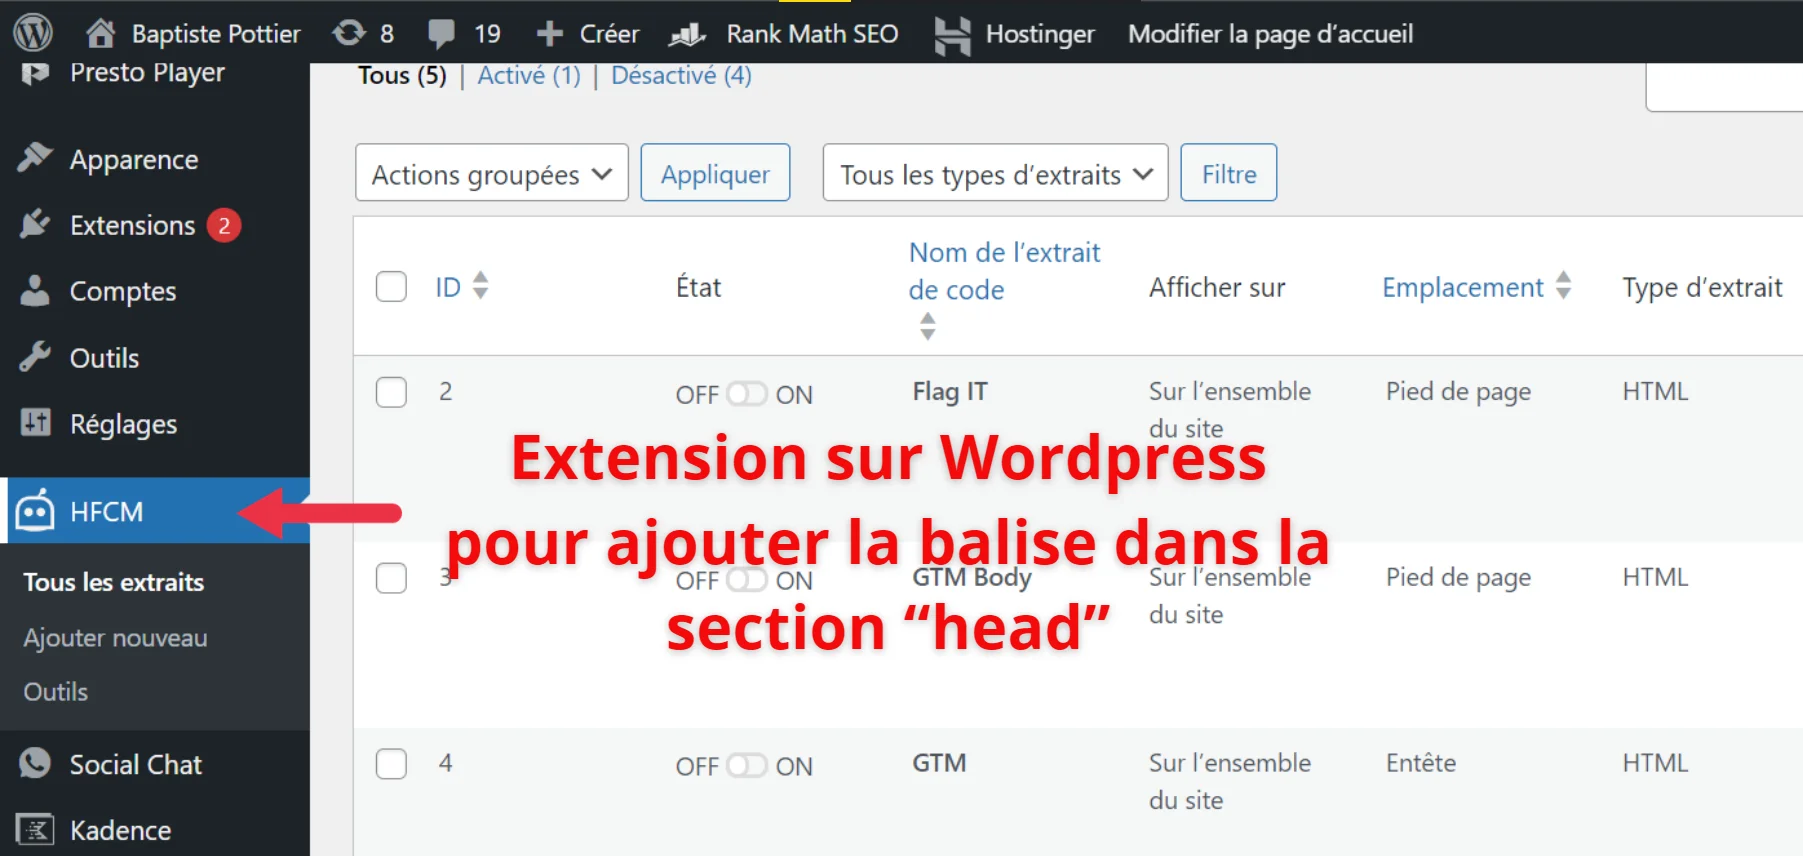The height and width of the screenshot is (856, 1803).
Task: Click the HFCM robot icon
Action: click(35, 510)
